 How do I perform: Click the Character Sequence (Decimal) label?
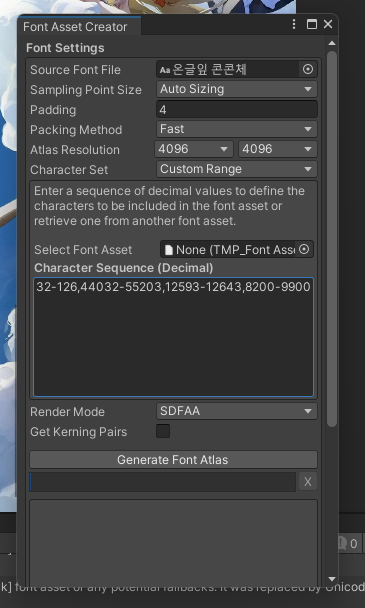[x=124, y=268]
